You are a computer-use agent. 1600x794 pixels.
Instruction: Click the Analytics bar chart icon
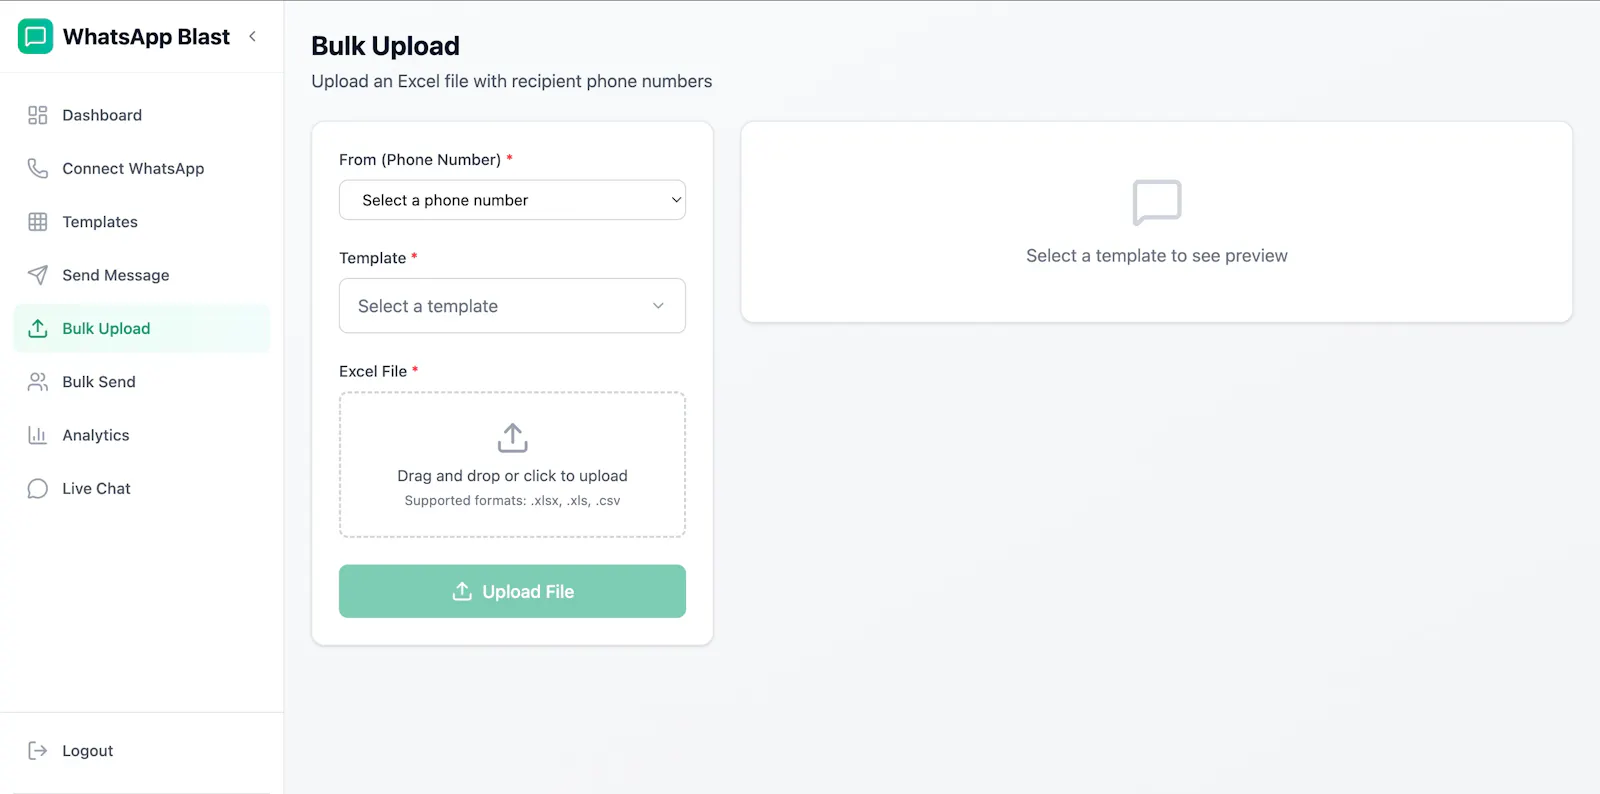(x=38, y=435)
